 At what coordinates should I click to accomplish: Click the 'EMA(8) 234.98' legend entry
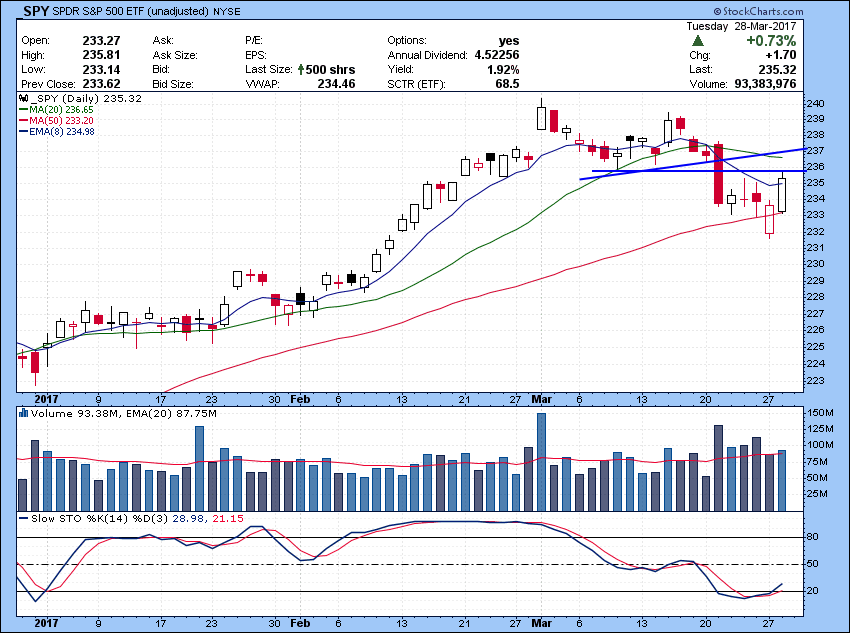point(62,131)
